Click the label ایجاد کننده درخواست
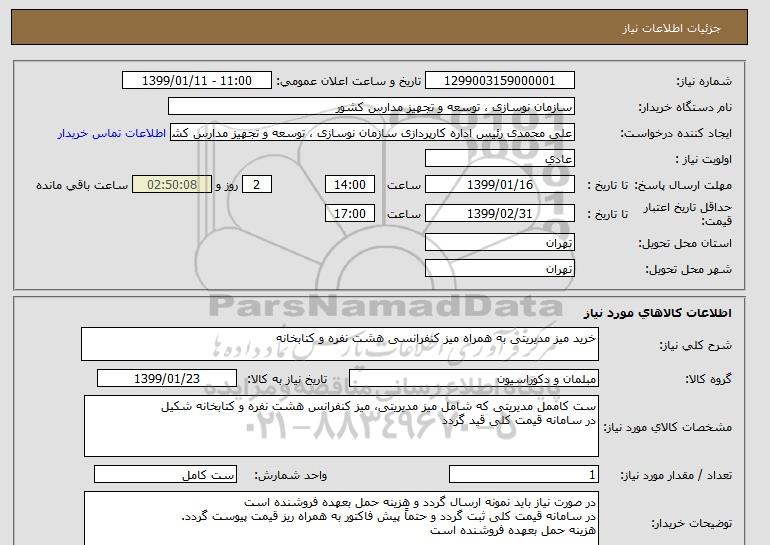 (676, 134)
